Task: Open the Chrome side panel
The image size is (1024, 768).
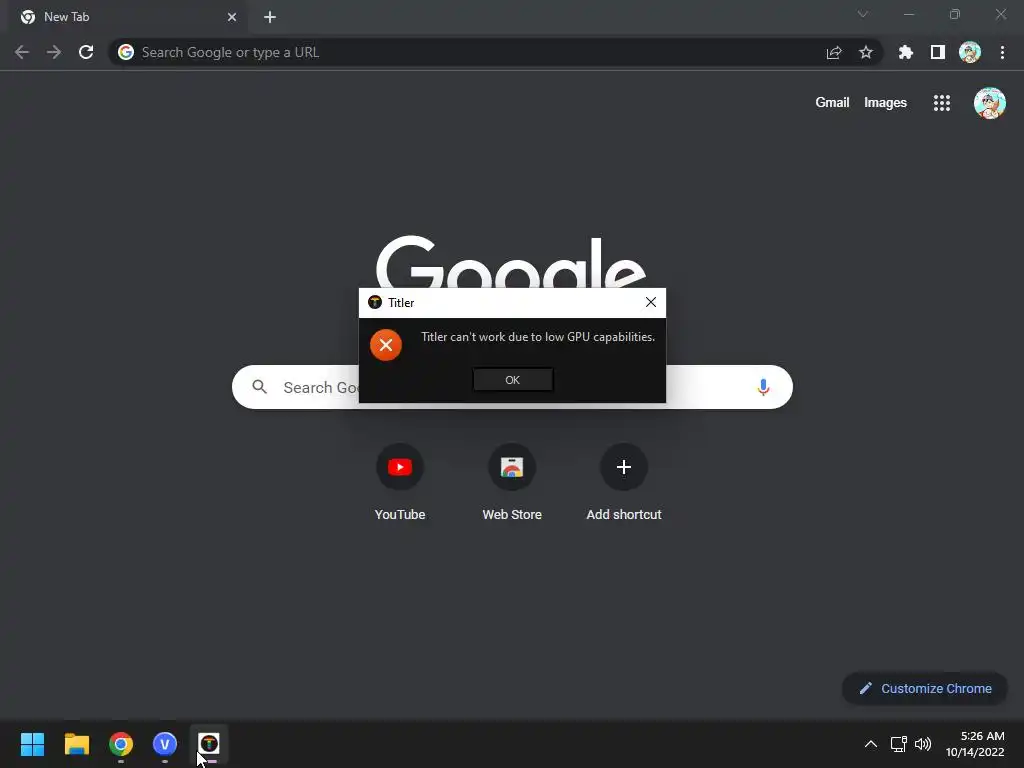Action: coord(938,52)
